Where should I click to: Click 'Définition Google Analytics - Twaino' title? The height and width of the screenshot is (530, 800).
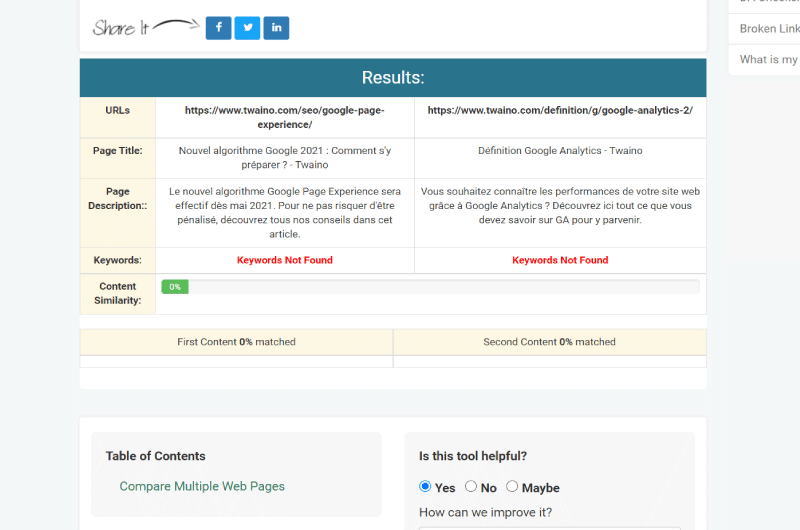560,150
